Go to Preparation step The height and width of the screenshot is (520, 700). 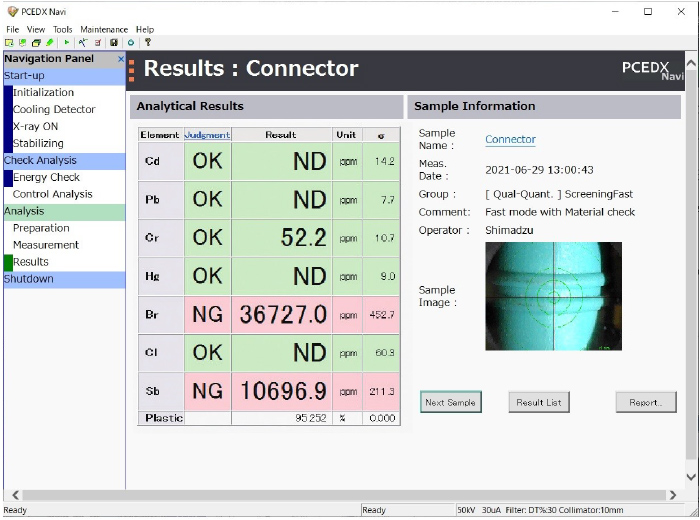coord(41,228)
